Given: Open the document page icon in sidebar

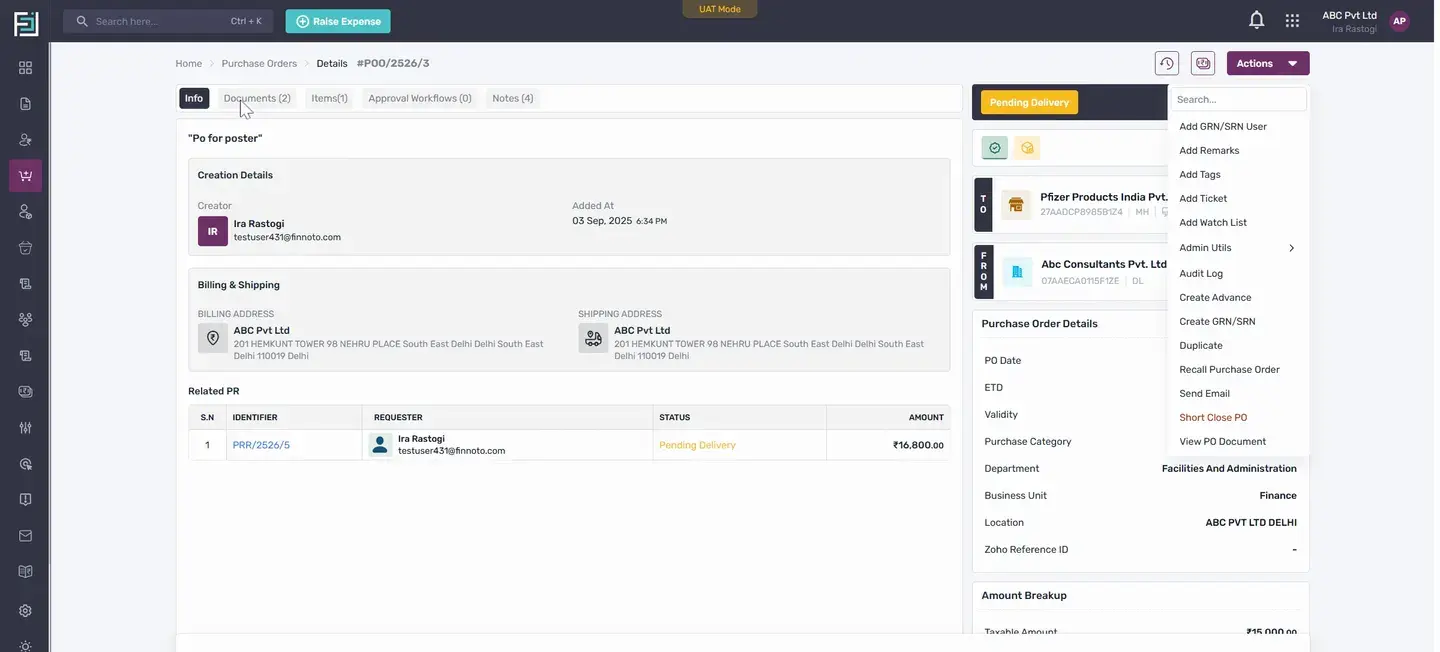Looking at the screenshot, I should click(x=25, y=104).
